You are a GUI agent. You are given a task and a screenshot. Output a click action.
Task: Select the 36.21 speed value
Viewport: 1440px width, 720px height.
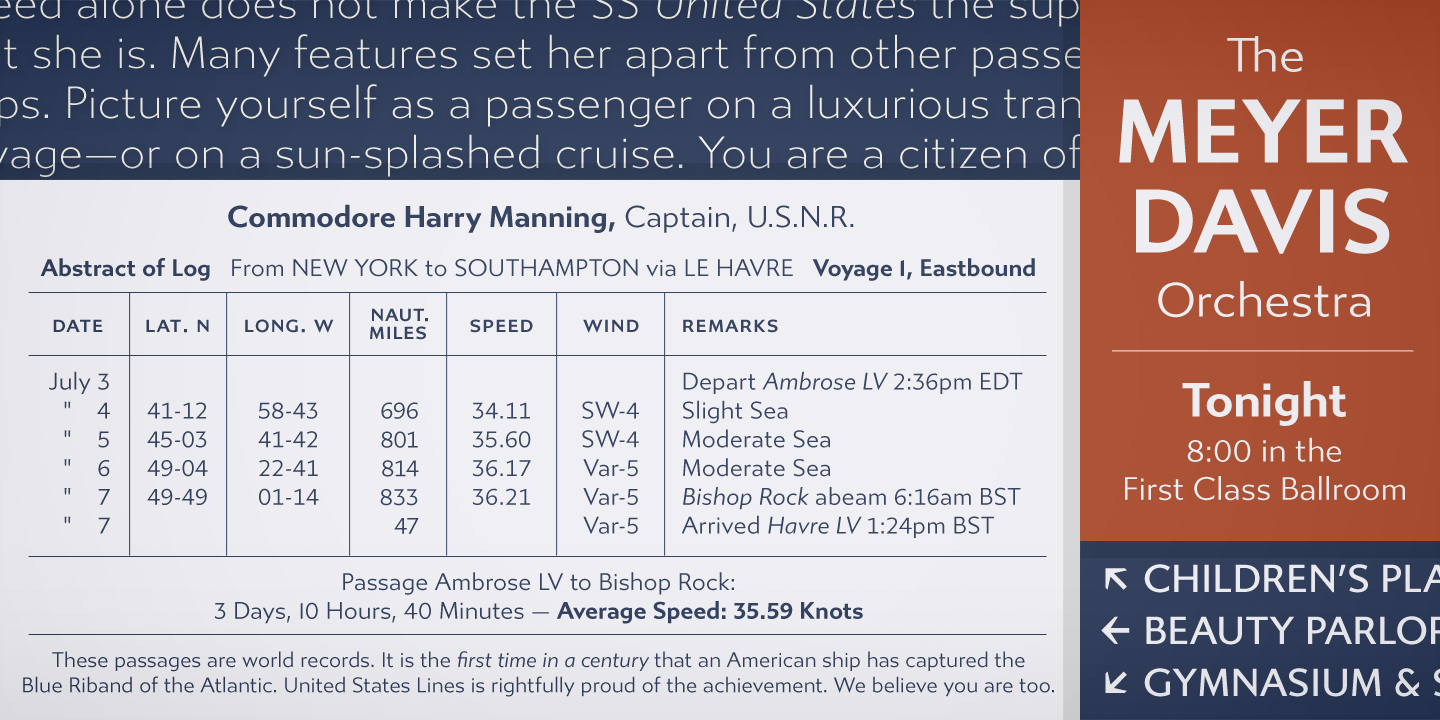[501, 497]
